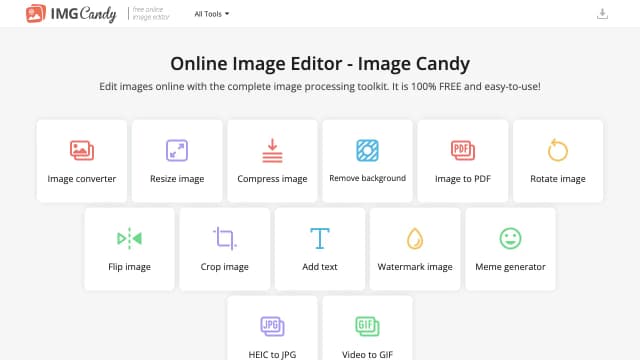
Task: Click the IMG Candy wordmark text
Action: pyautogui.click(x=84, y=14)
